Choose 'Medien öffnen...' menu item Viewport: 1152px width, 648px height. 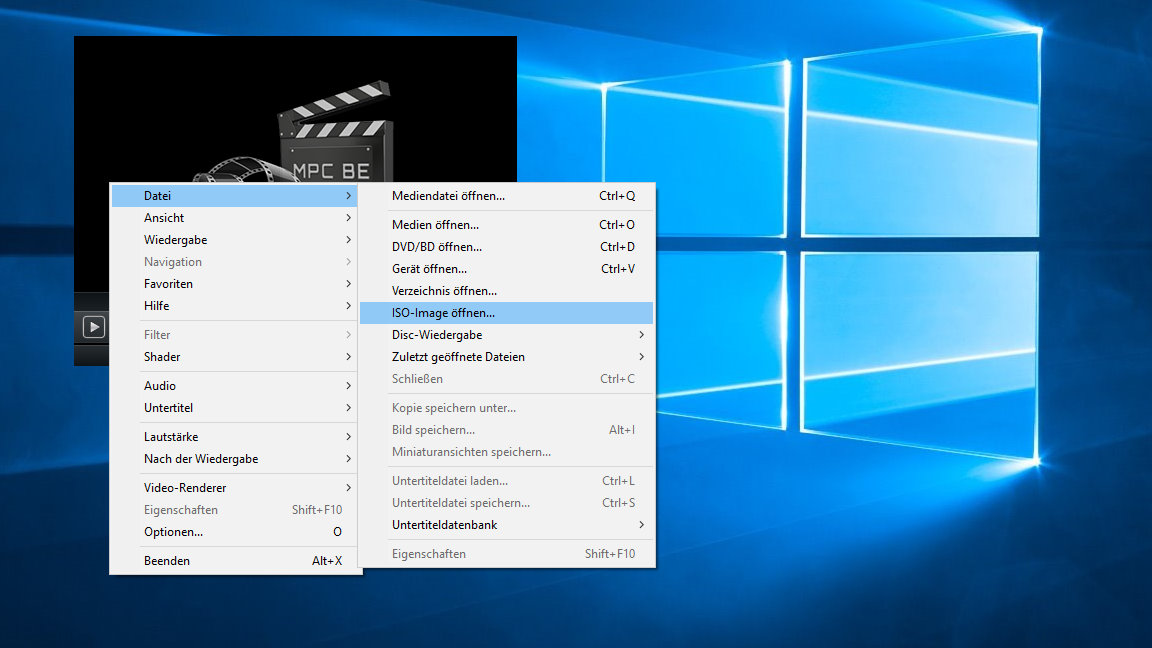(435, 225)
